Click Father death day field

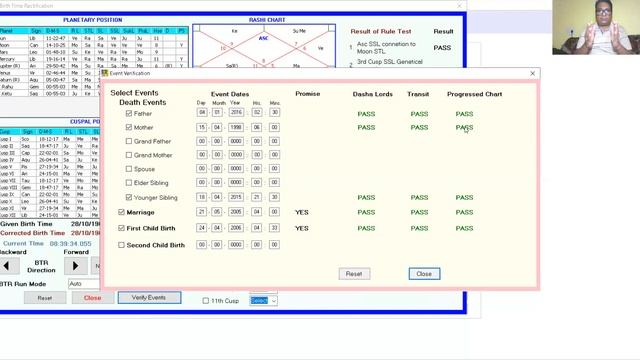click(x=202, y=112)
